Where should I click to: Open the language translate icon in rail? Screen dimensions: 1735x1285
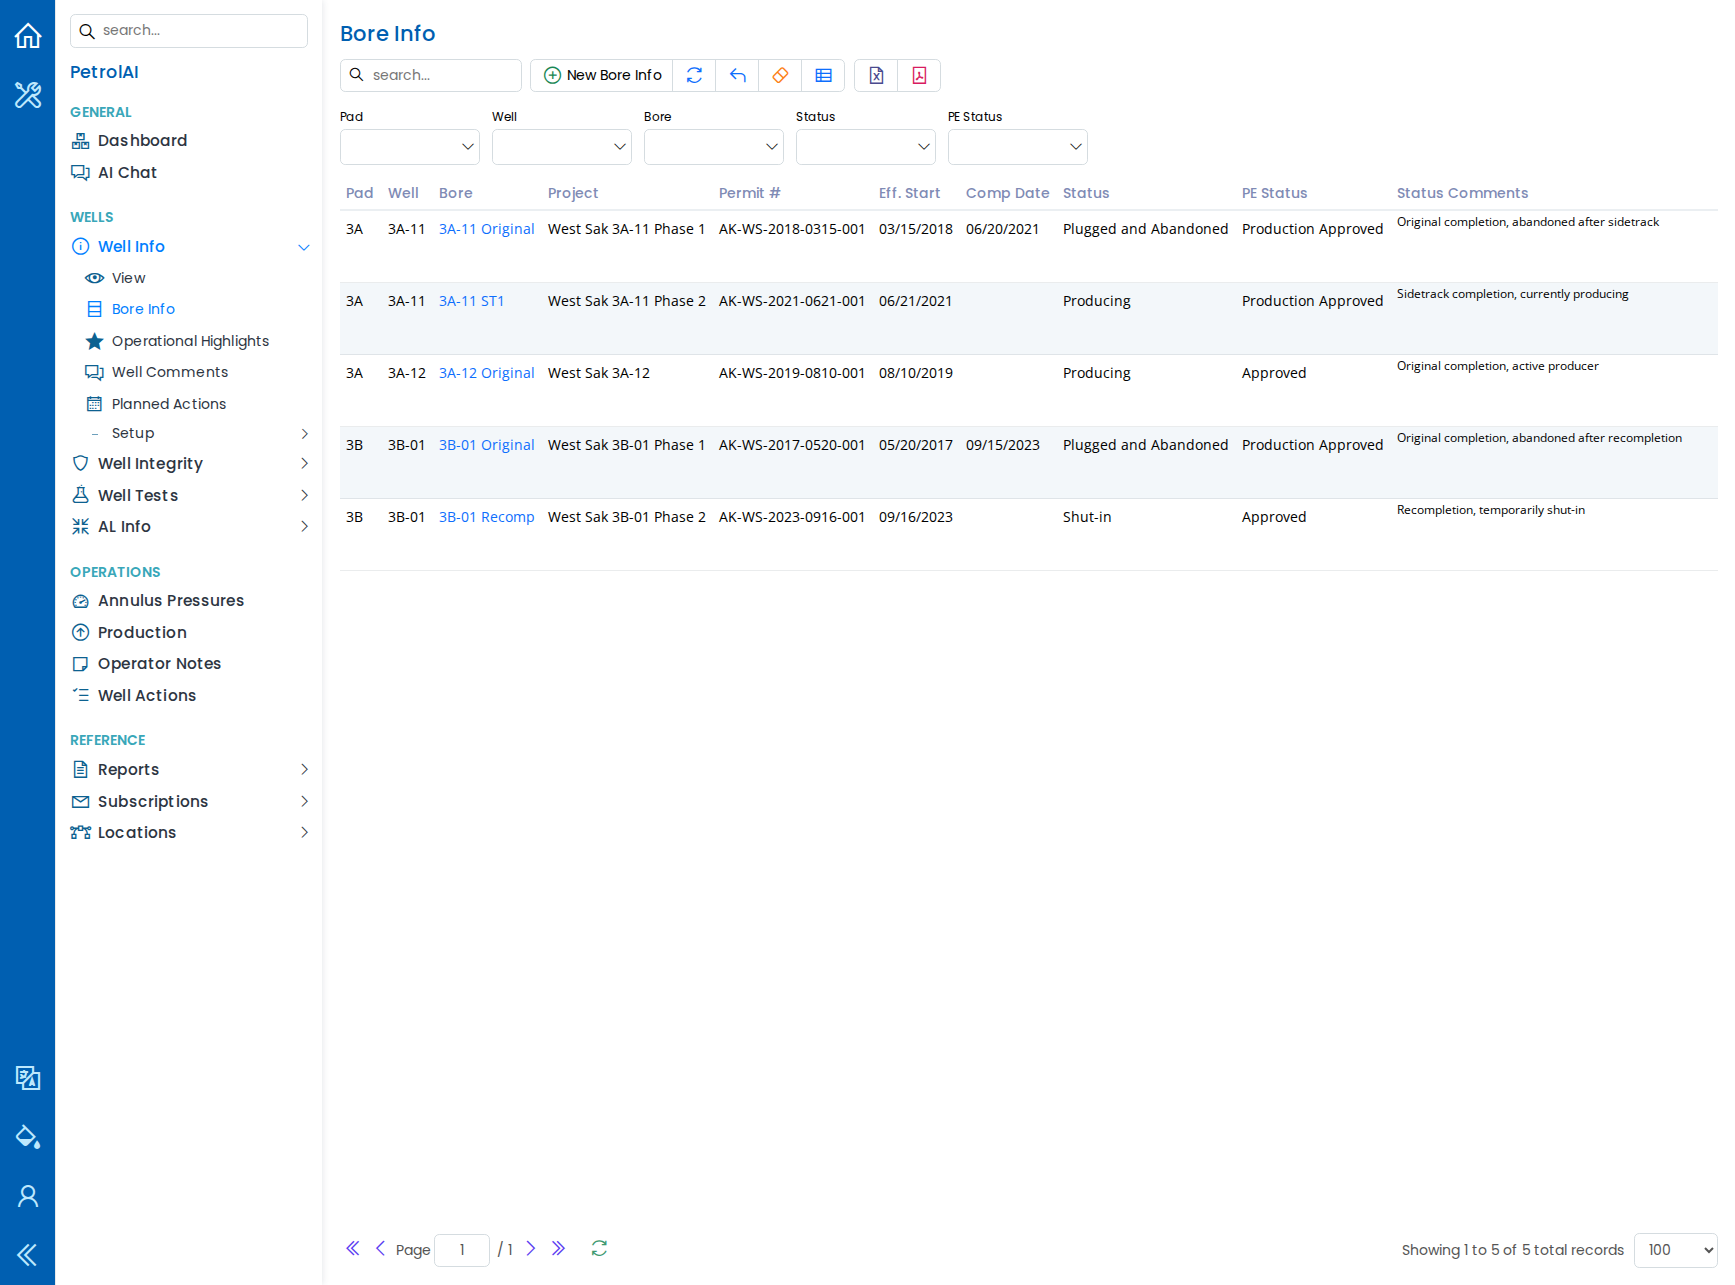click(x=28, y=1078)
